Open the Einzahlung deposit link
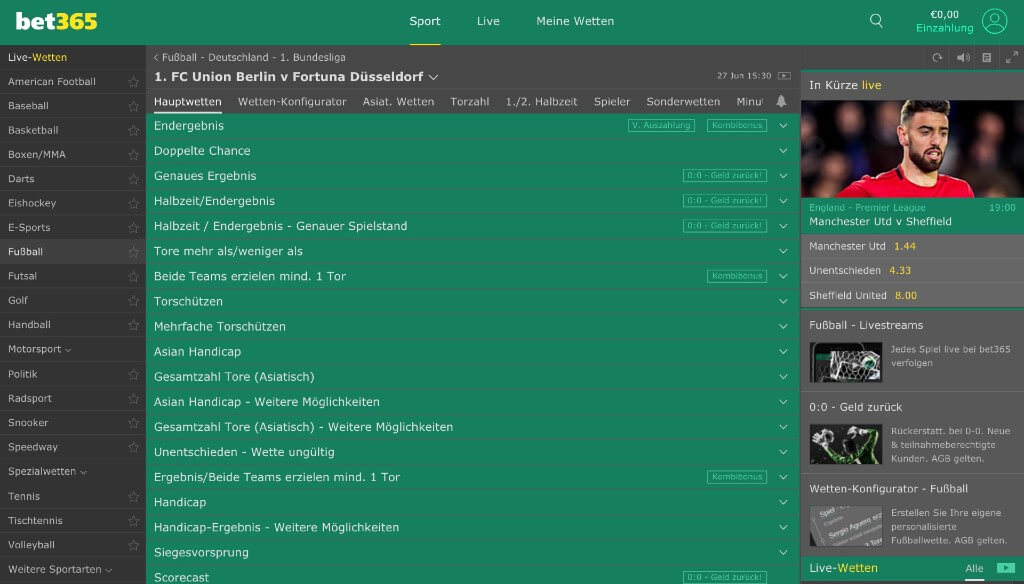Screen dimensions: 1024x584 tap(944, 28)
